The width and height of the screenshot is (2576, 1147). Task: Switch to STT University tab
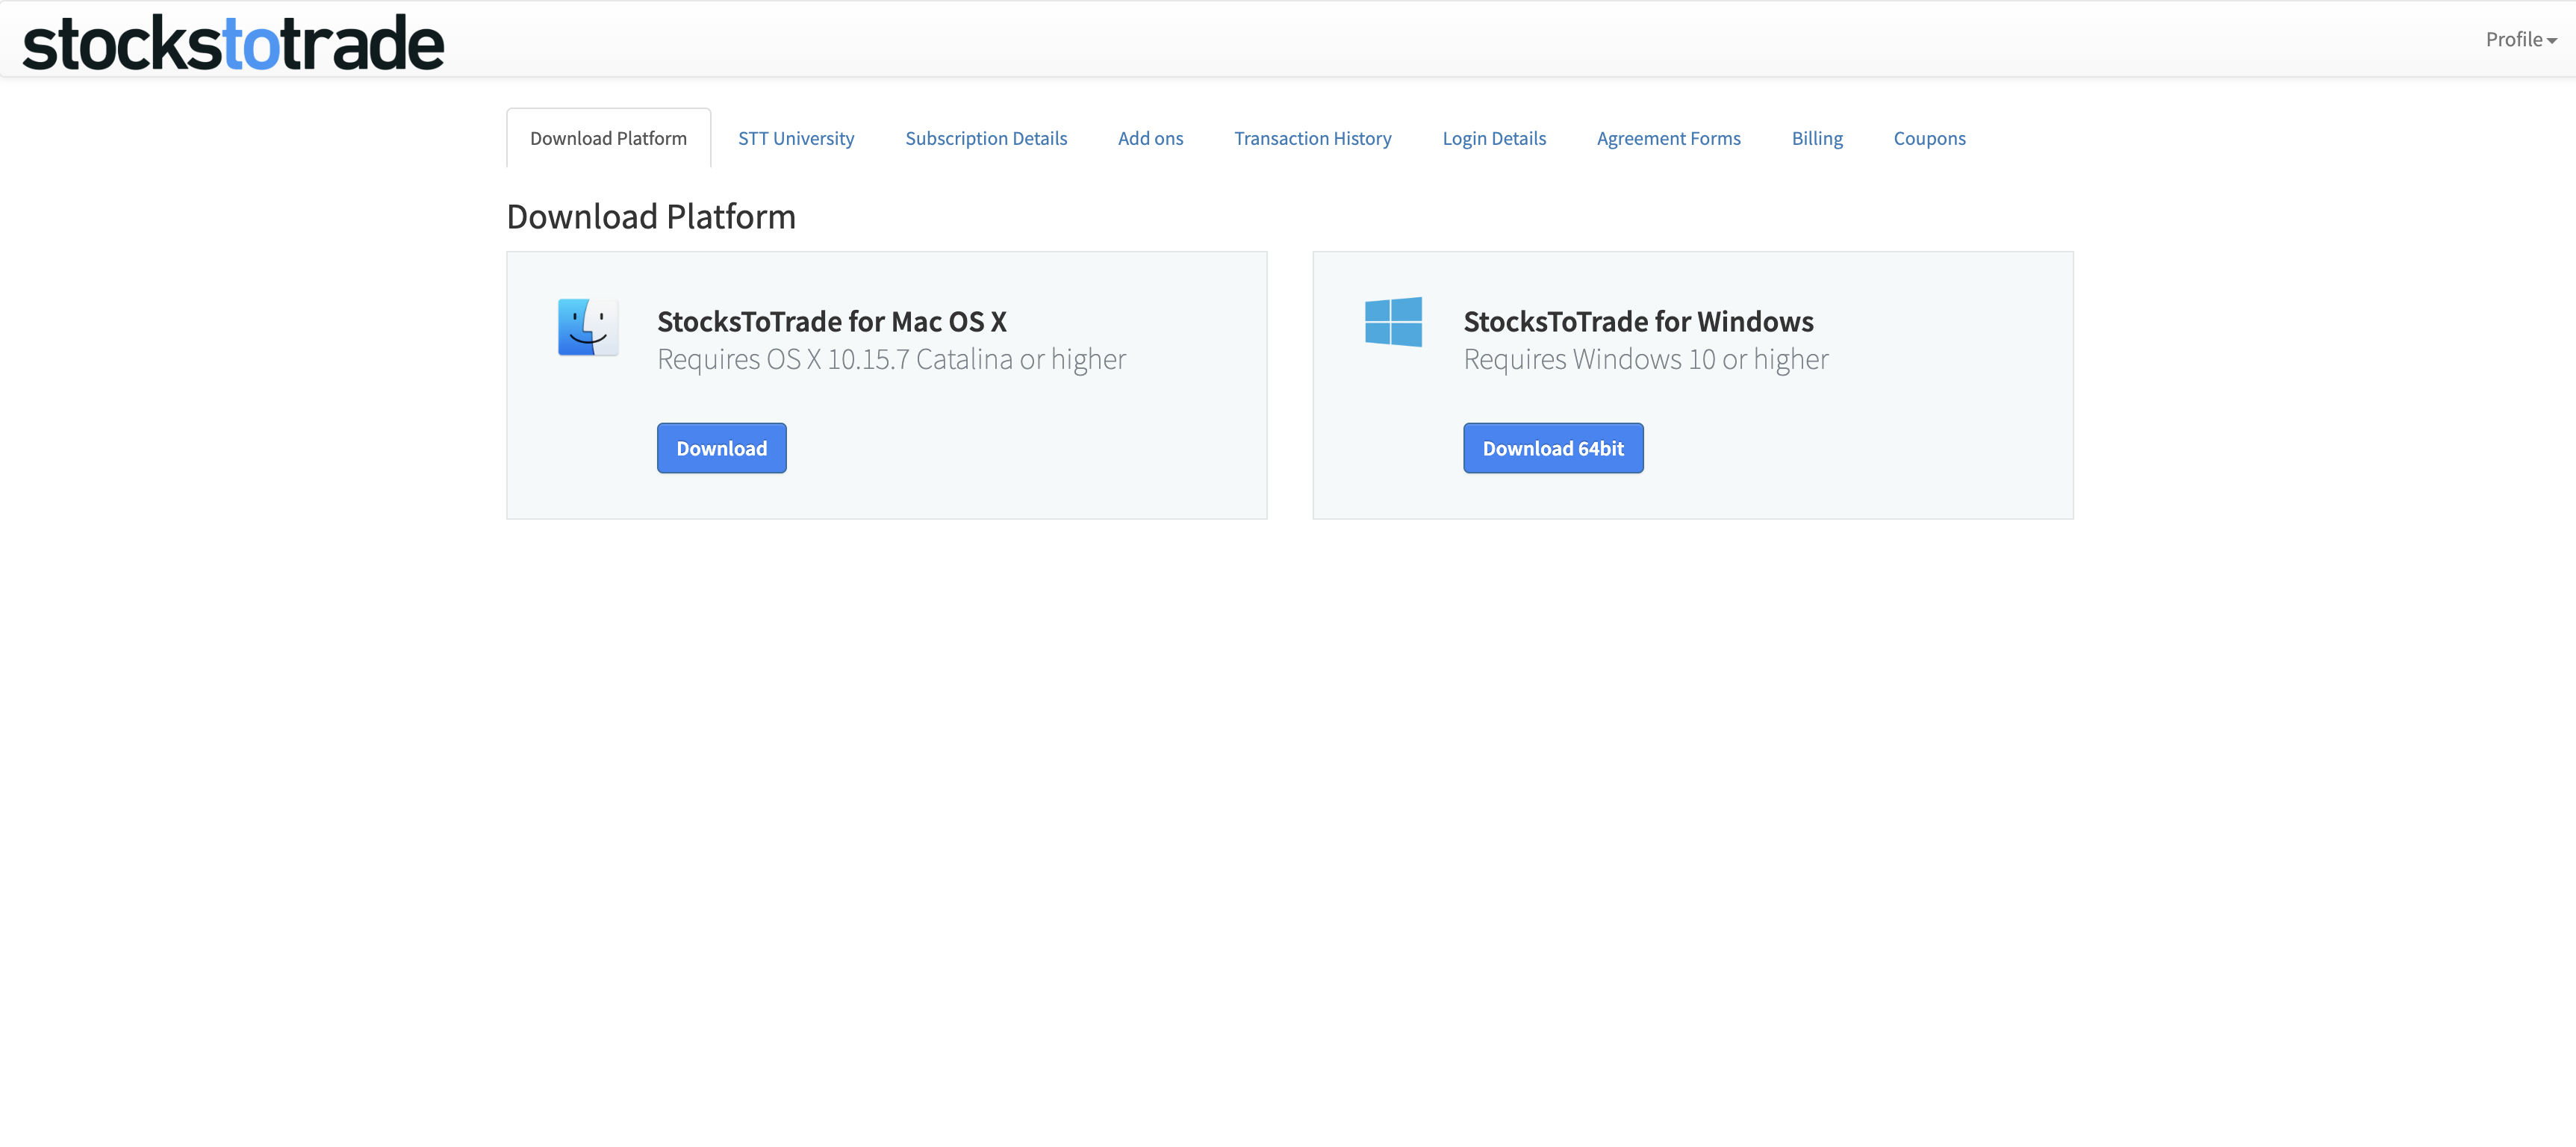[796, 138]
